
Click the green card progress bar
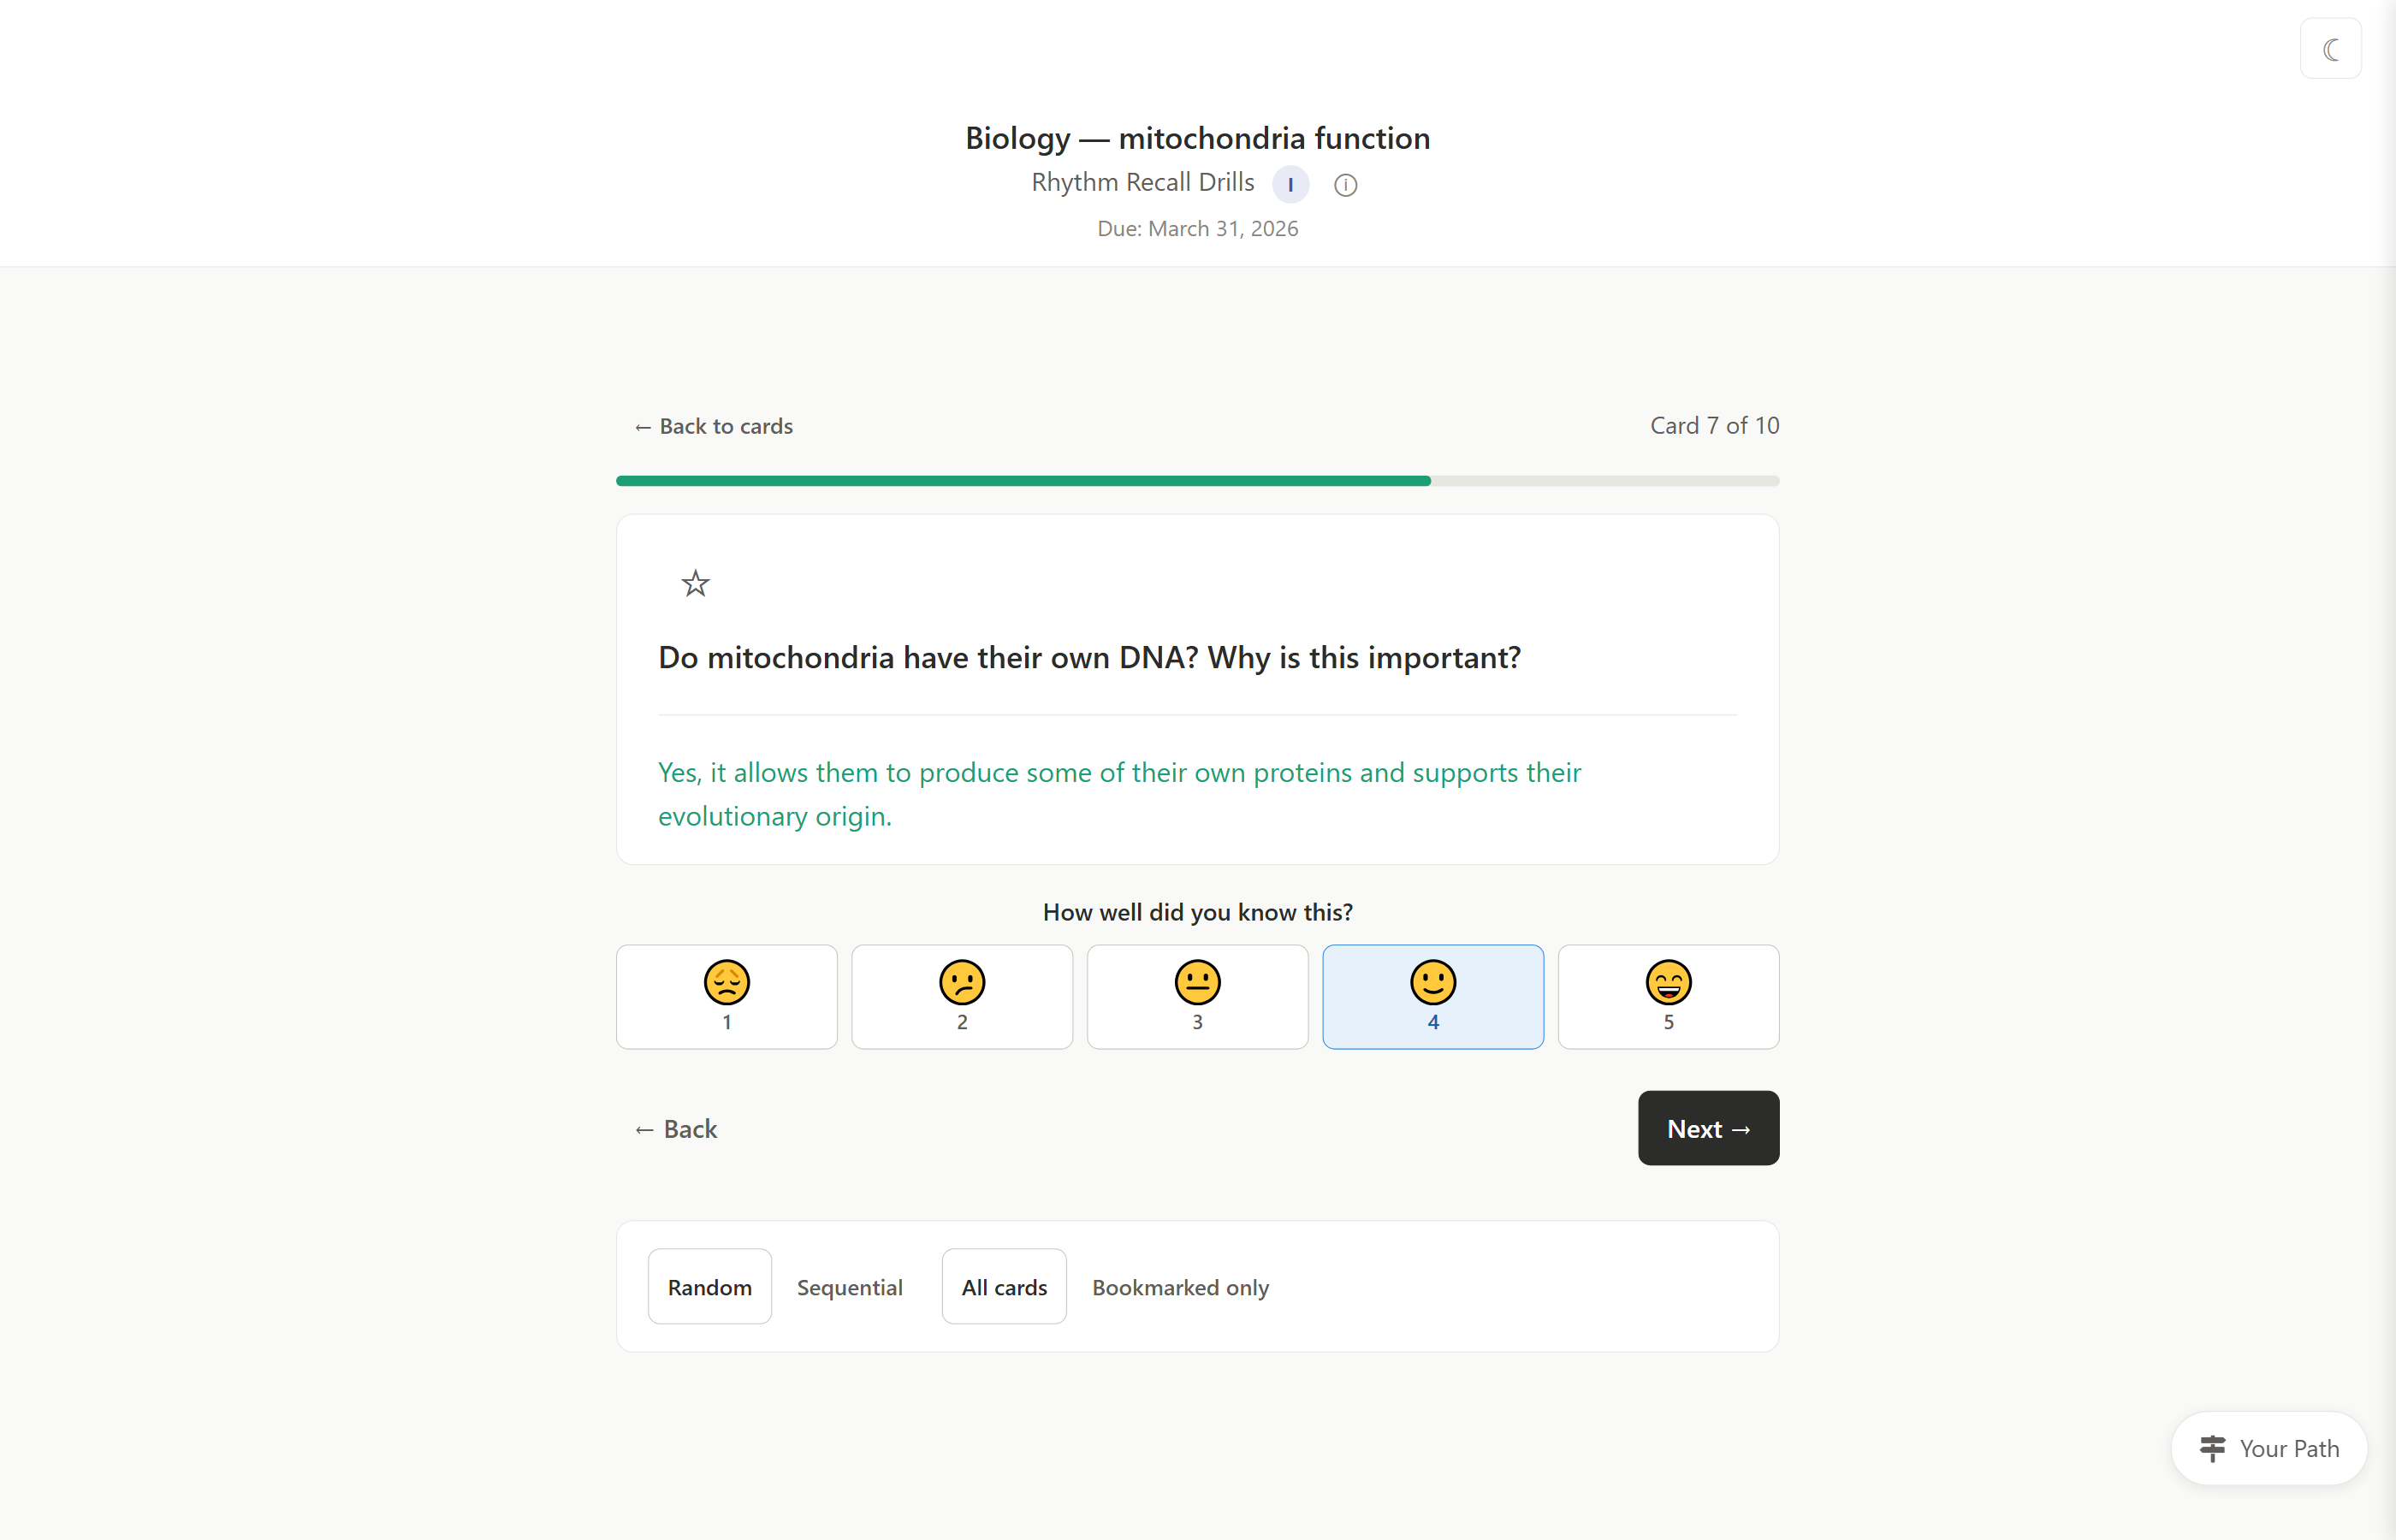1023,481
